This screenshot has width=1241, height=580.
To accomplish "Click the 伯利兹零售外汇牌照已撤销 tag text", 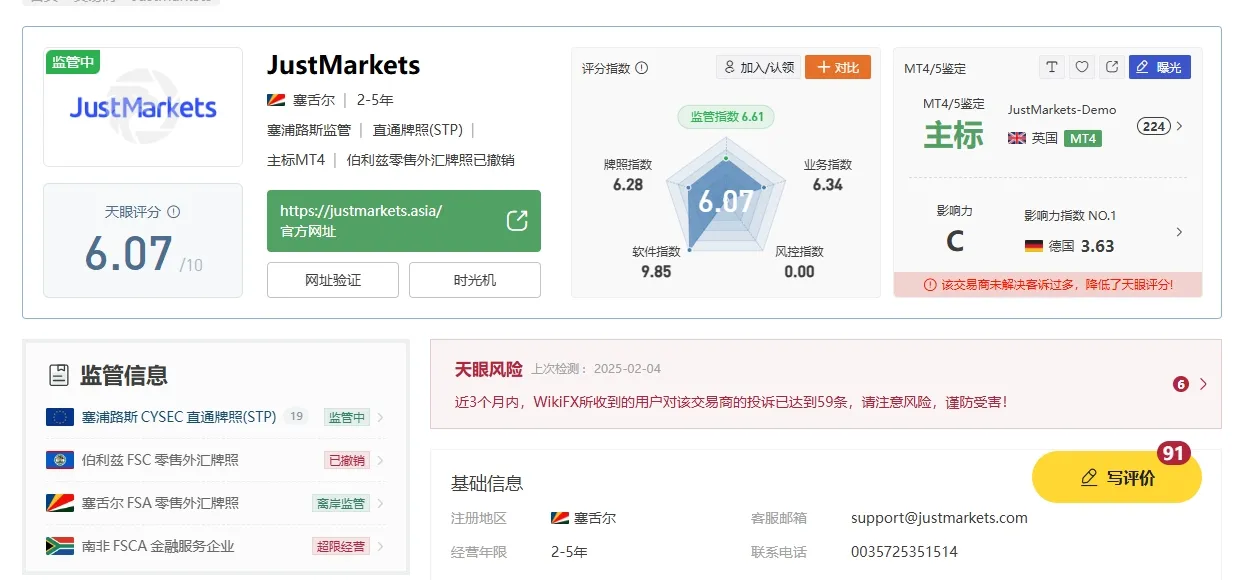I will coord(431,160).
